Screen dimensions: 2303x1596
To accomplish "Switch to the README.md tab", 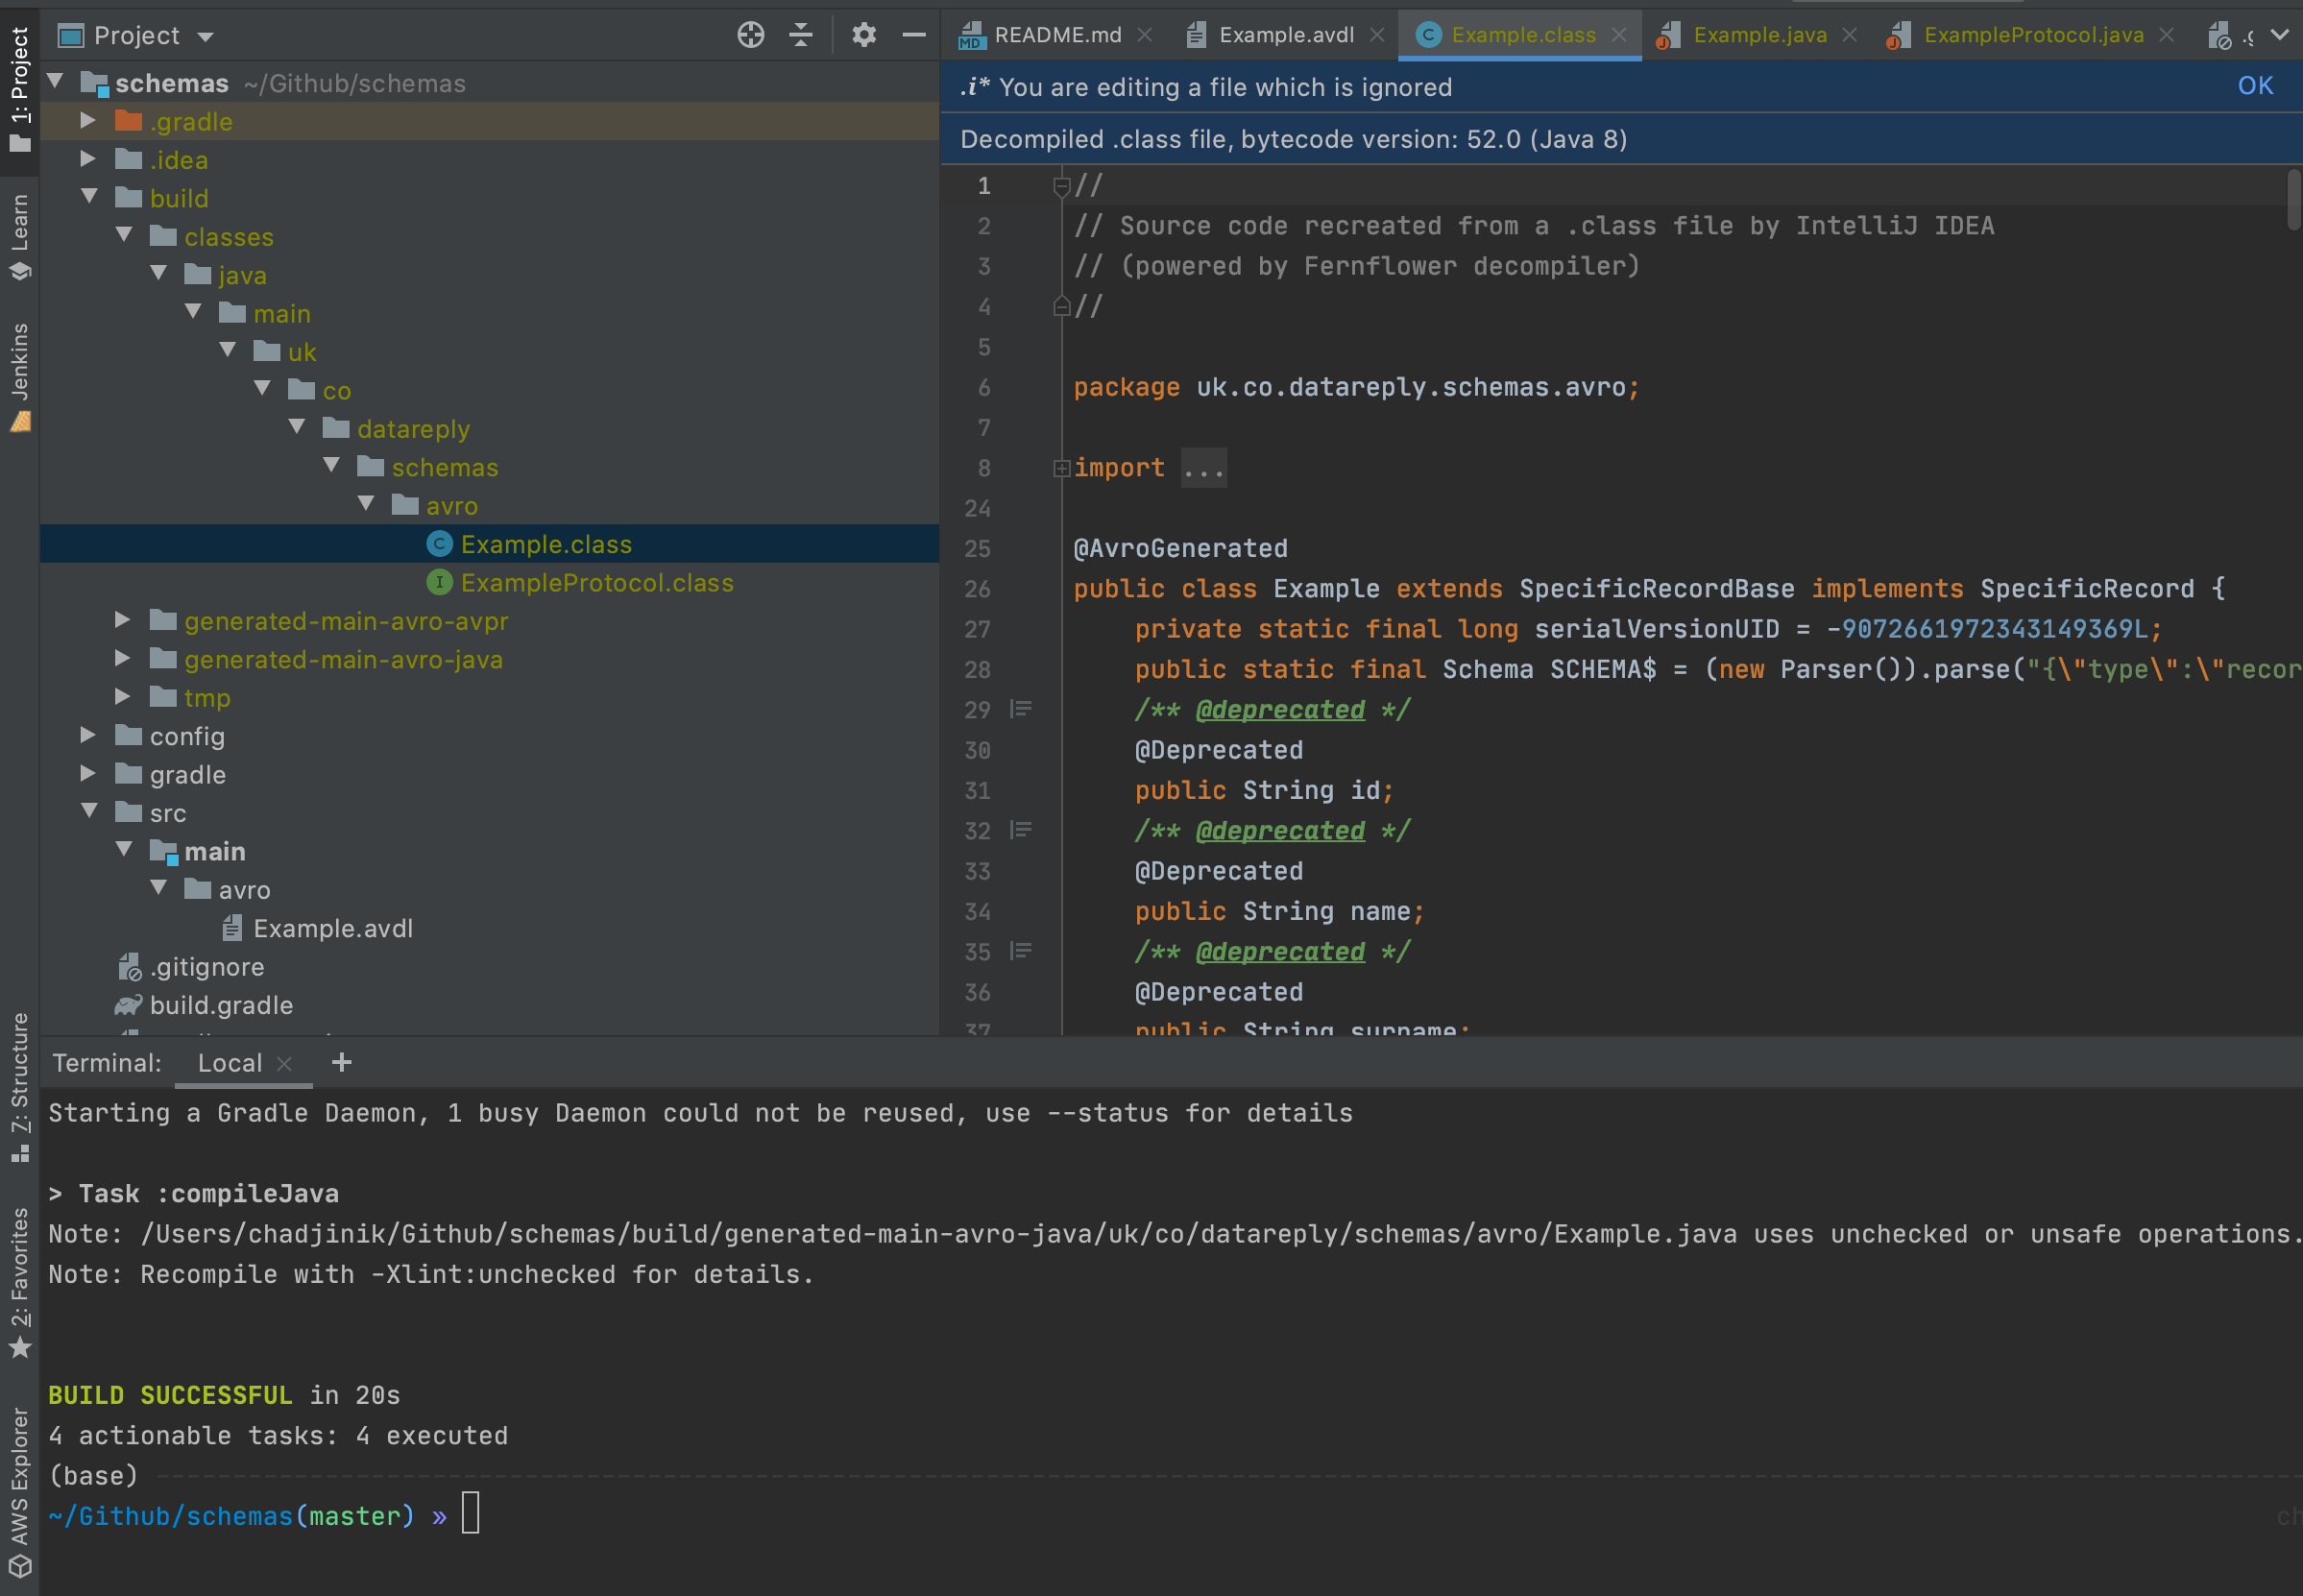I will pos(1056,34).
